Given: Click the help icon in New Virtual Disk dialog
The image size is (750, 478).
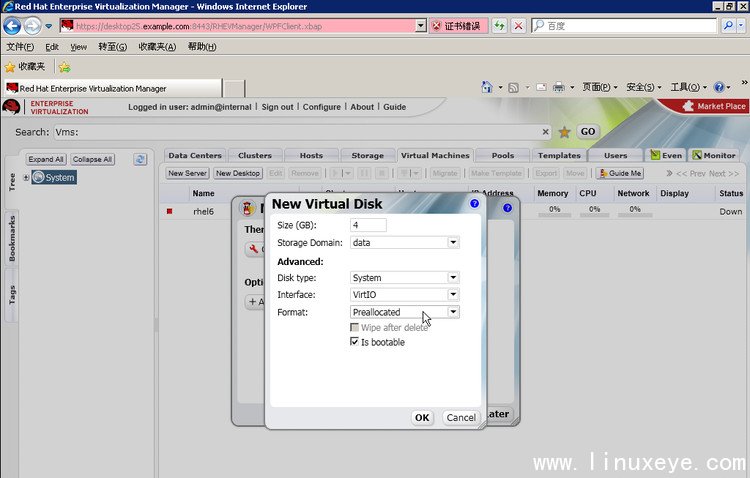Looking at the screenshot, I should tap(474, 203).
